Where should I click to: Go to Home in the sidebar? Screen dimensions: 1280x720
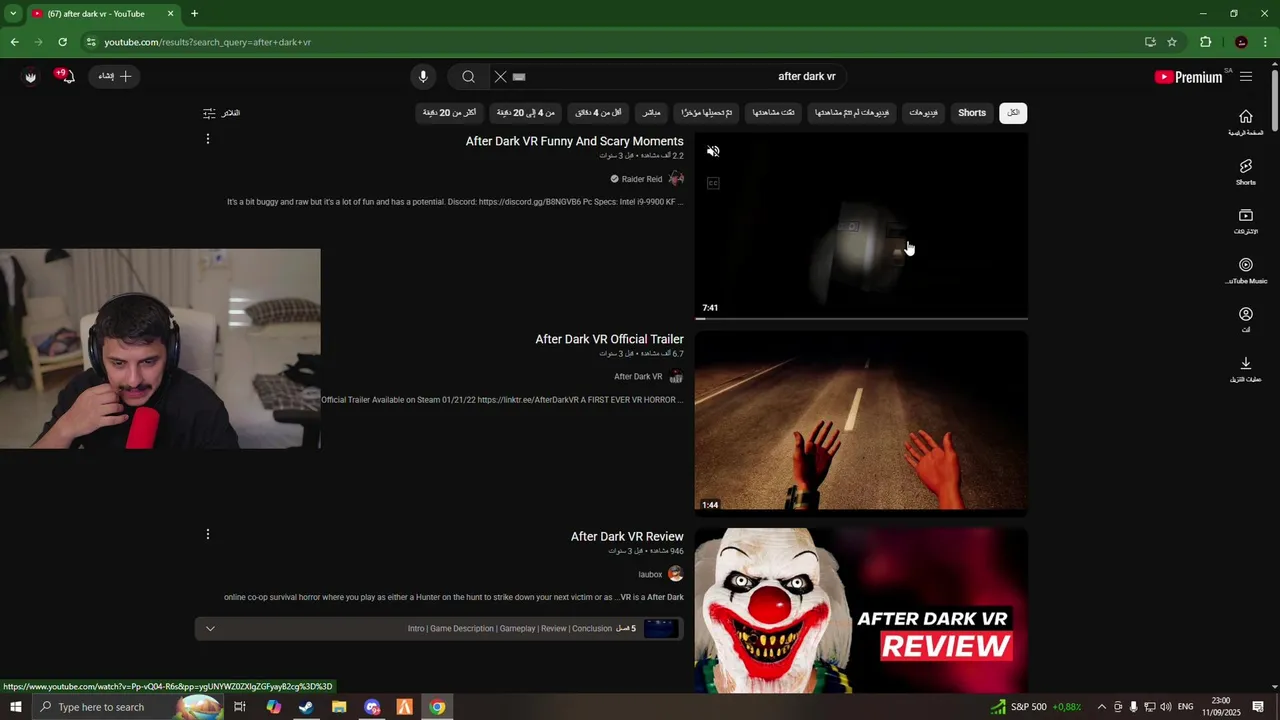pyautogui.click(x=1245, y=122)
